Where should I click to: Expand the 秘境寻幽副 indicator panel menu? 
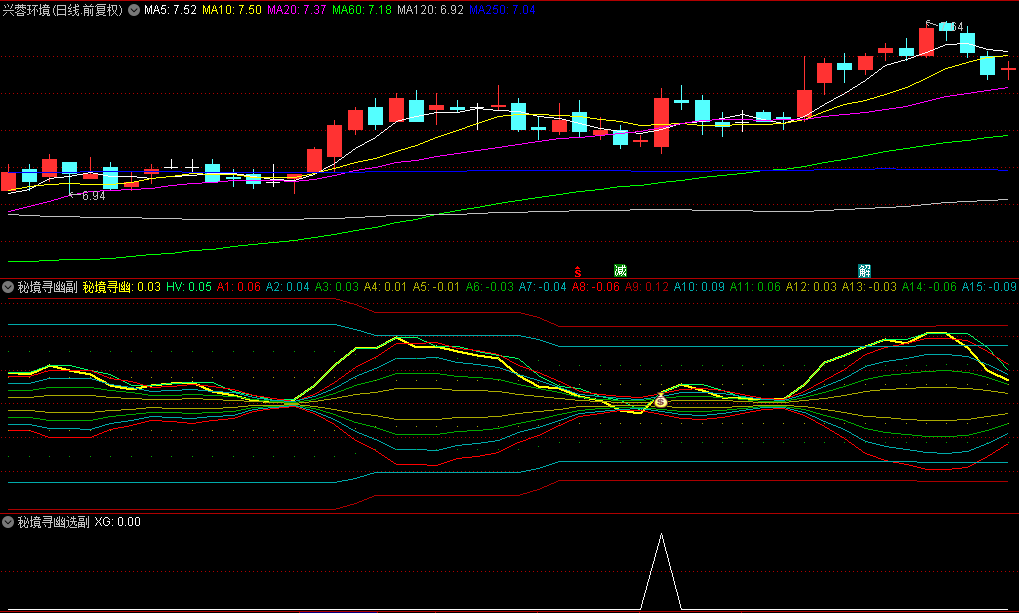pos(8,287)
